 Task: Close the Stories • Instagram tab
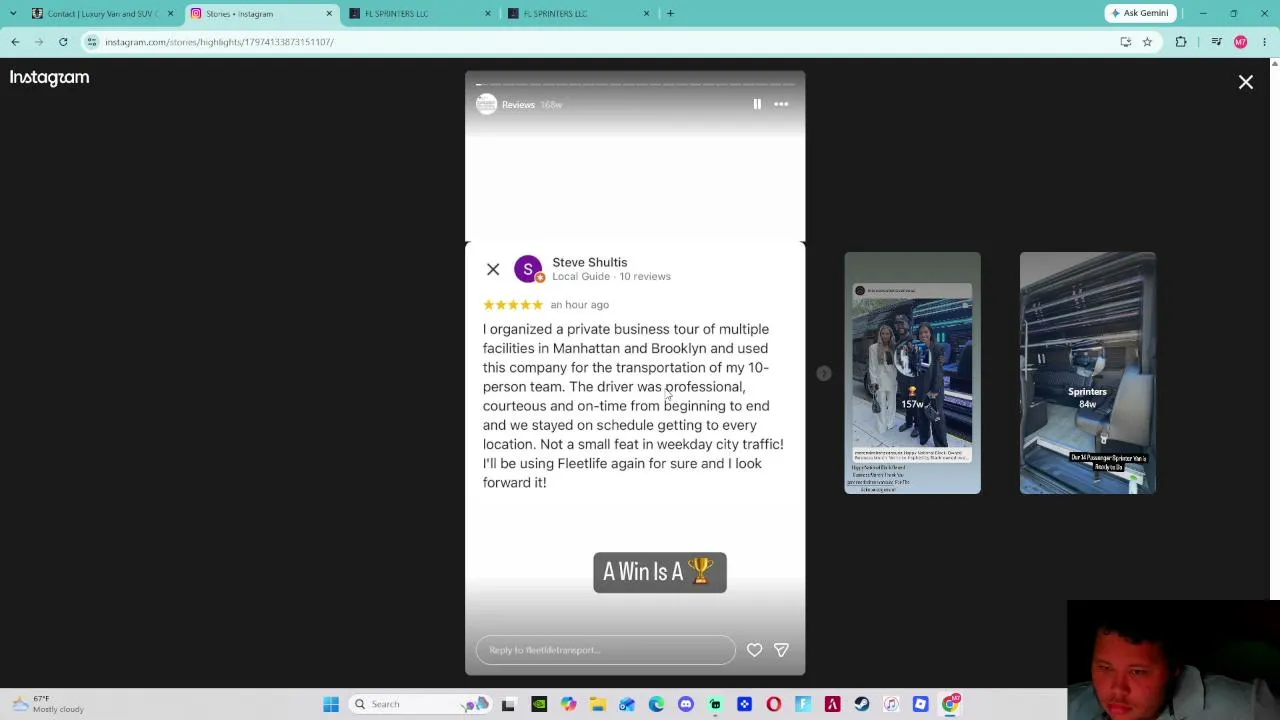coord(329,14)
